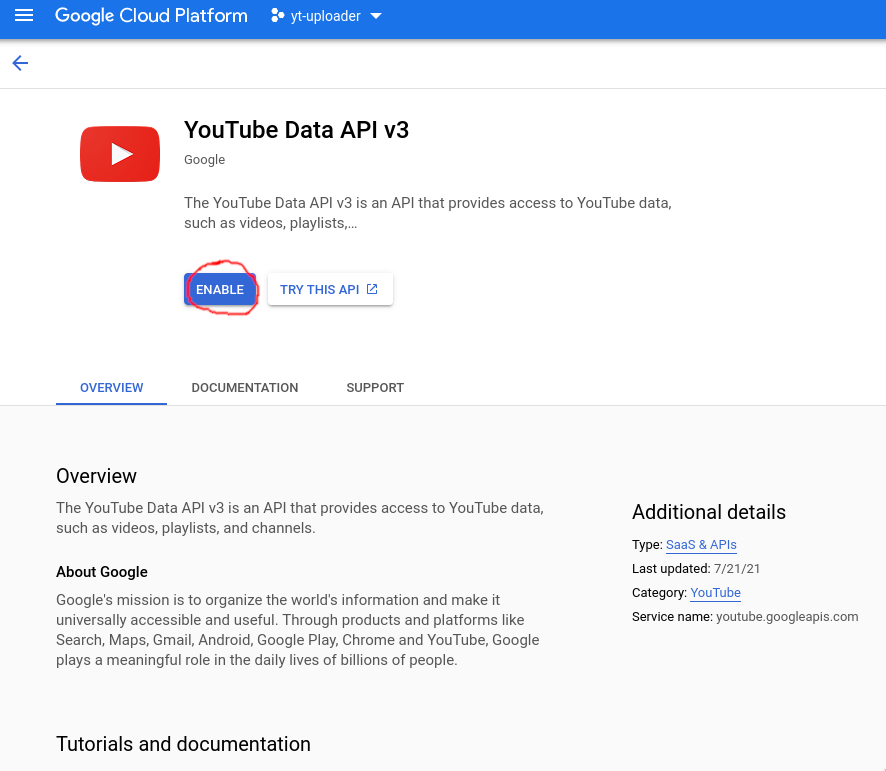
Task: Click the YouTube Data API v3 heading
Action: (x=296, y=130)
